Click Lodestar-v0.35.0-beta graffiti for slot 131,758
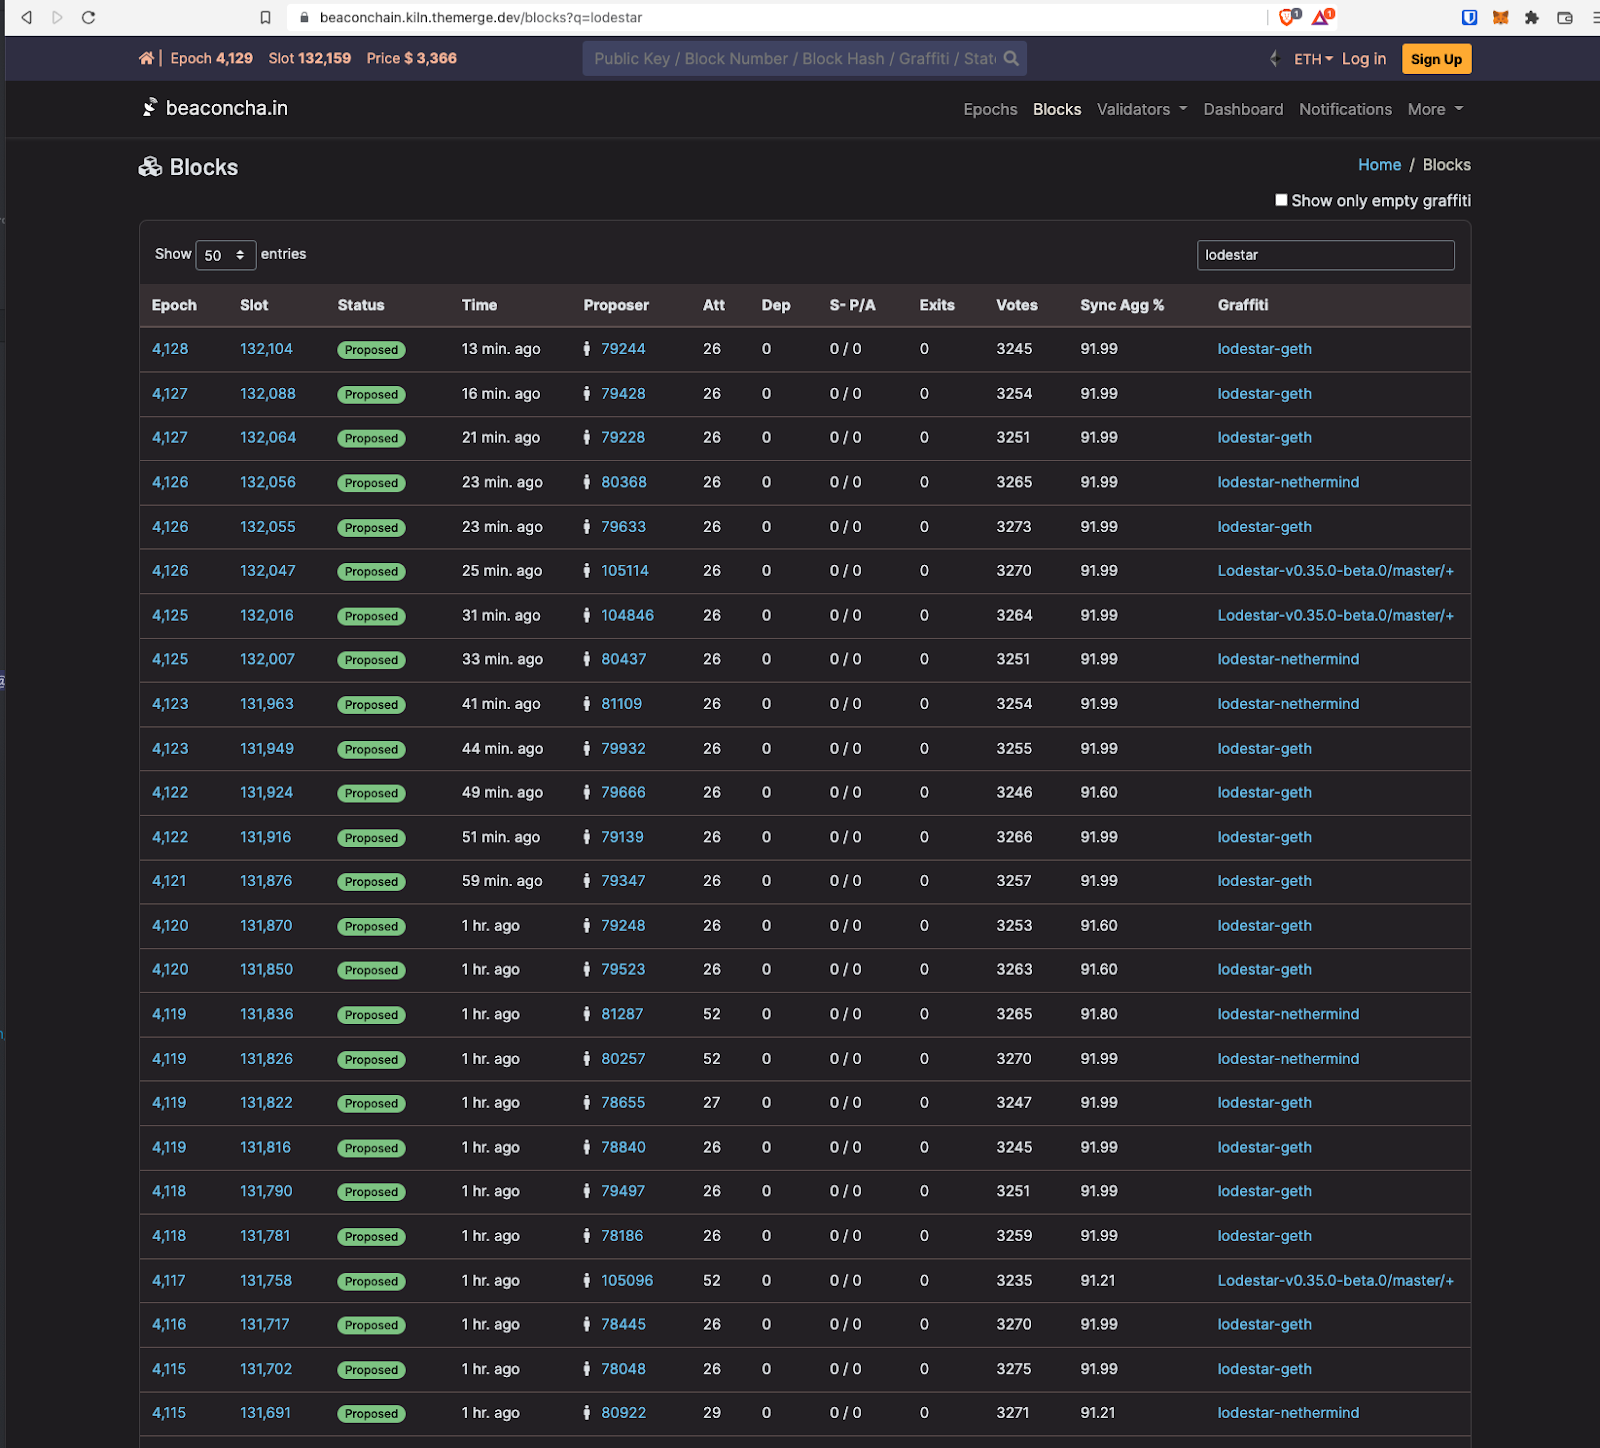 (x=1335, y=1280)
